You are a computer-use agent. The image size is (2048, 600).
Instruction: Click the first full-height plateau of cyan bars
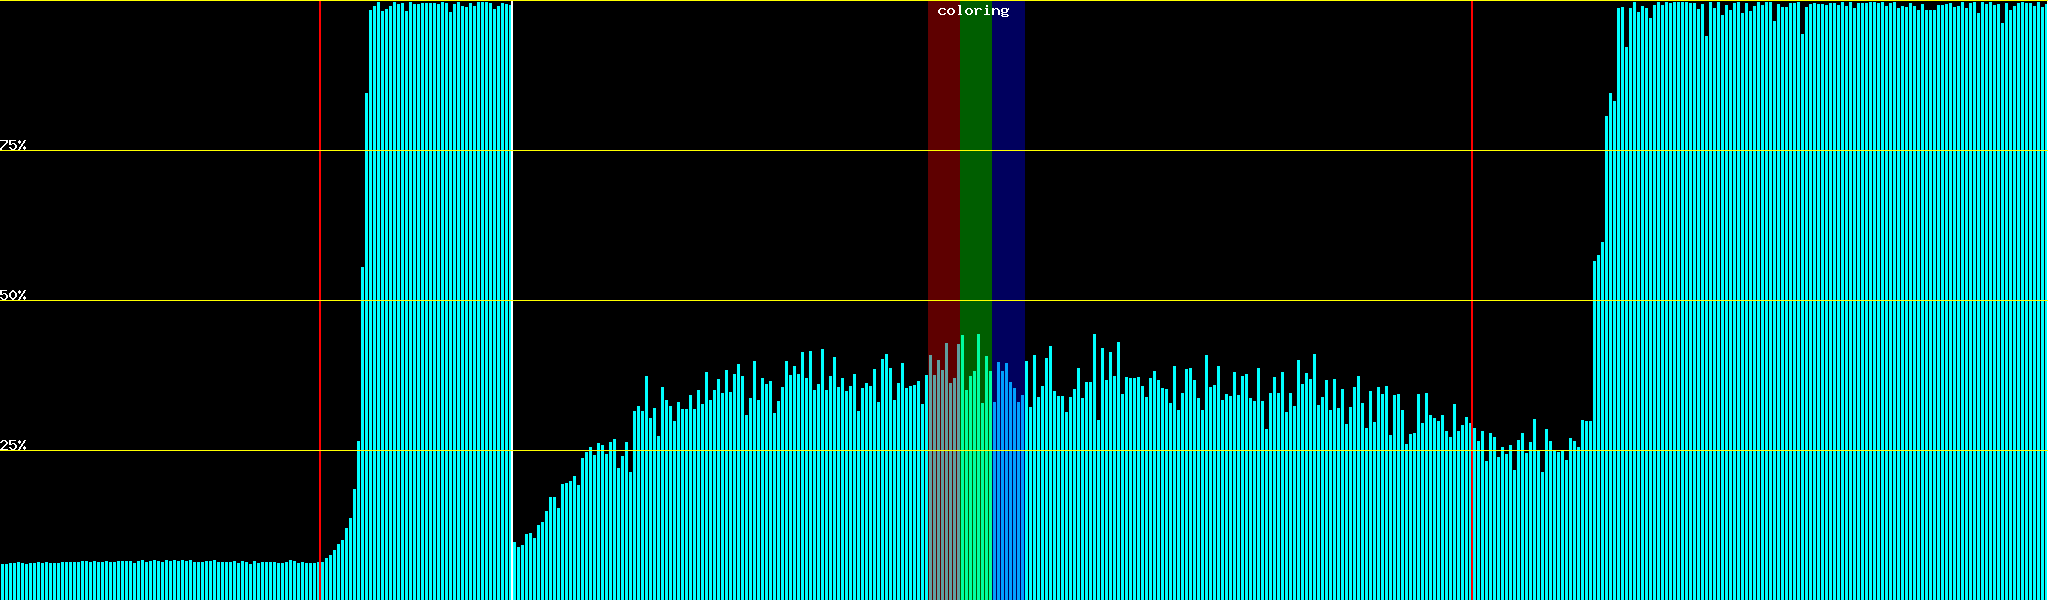click(440, 300)
